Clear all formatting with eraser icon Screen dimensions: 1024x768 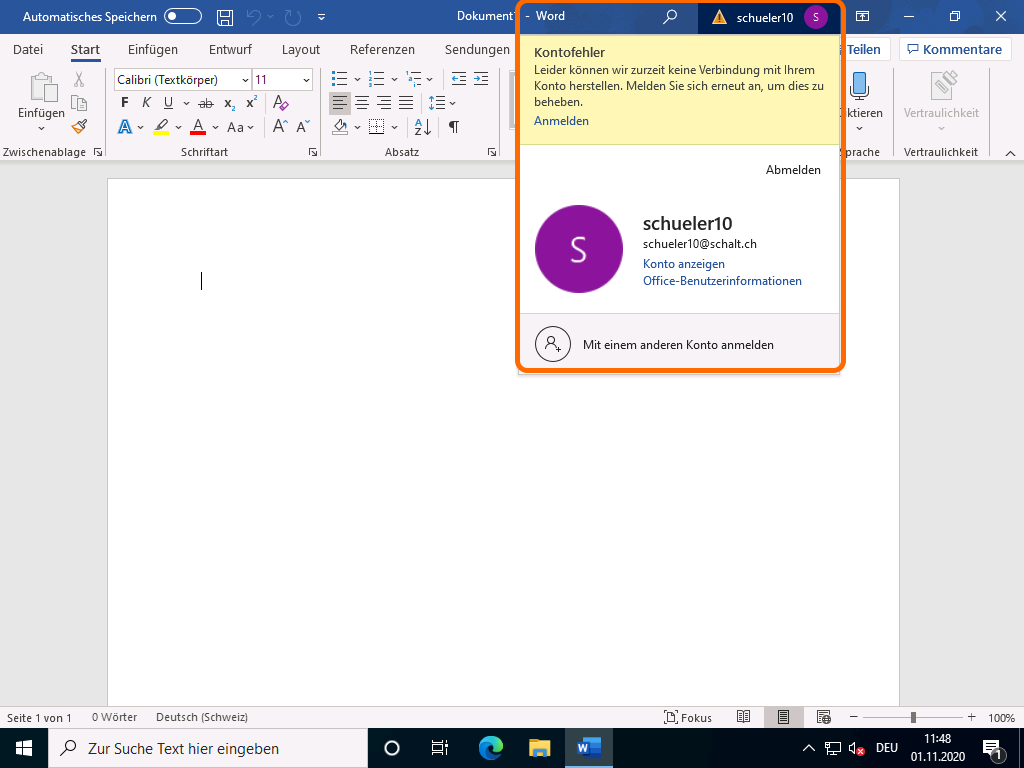280,103
